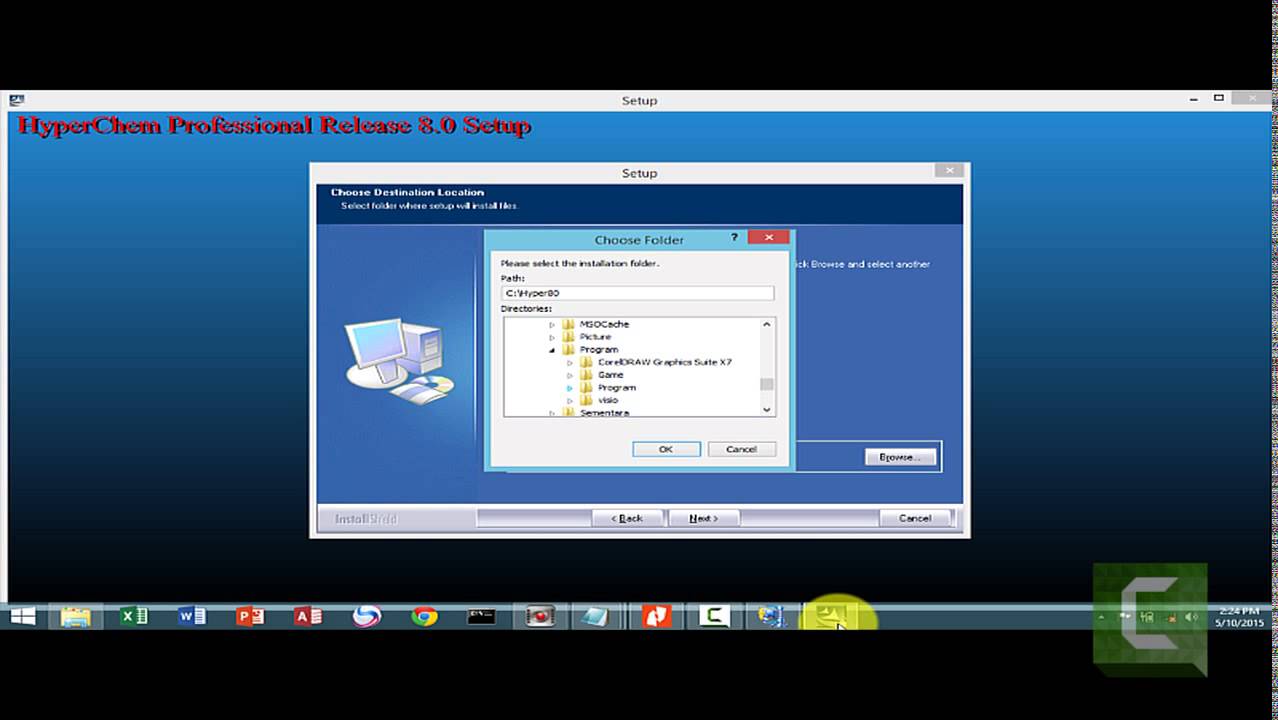Open the orange app taskbar icon
Viewport: 1278px width, 720px height.
(656, 616)
